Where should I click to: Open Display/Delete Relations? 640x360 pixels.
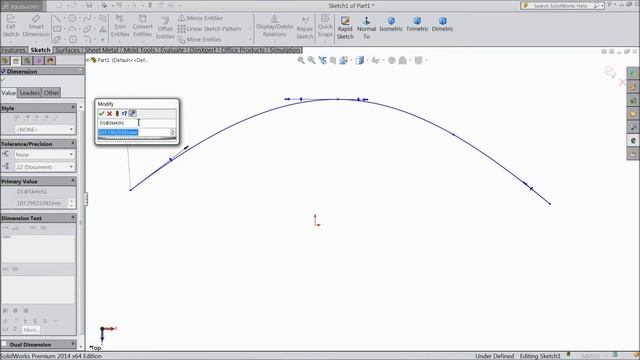275,27
